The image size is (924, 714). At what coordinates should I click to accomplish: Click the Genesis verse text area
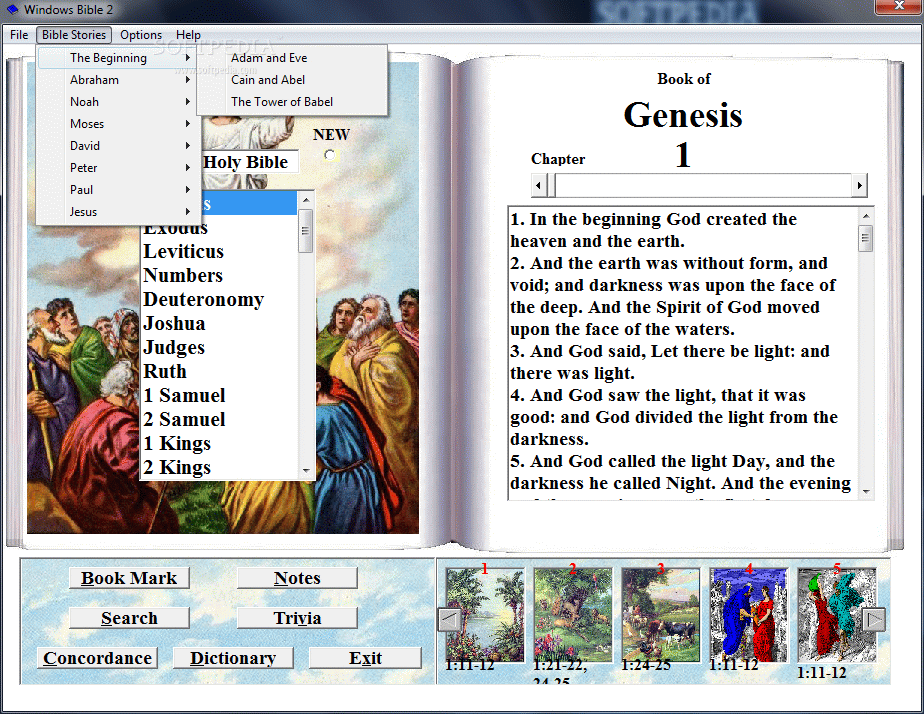[x=682, y=353]
